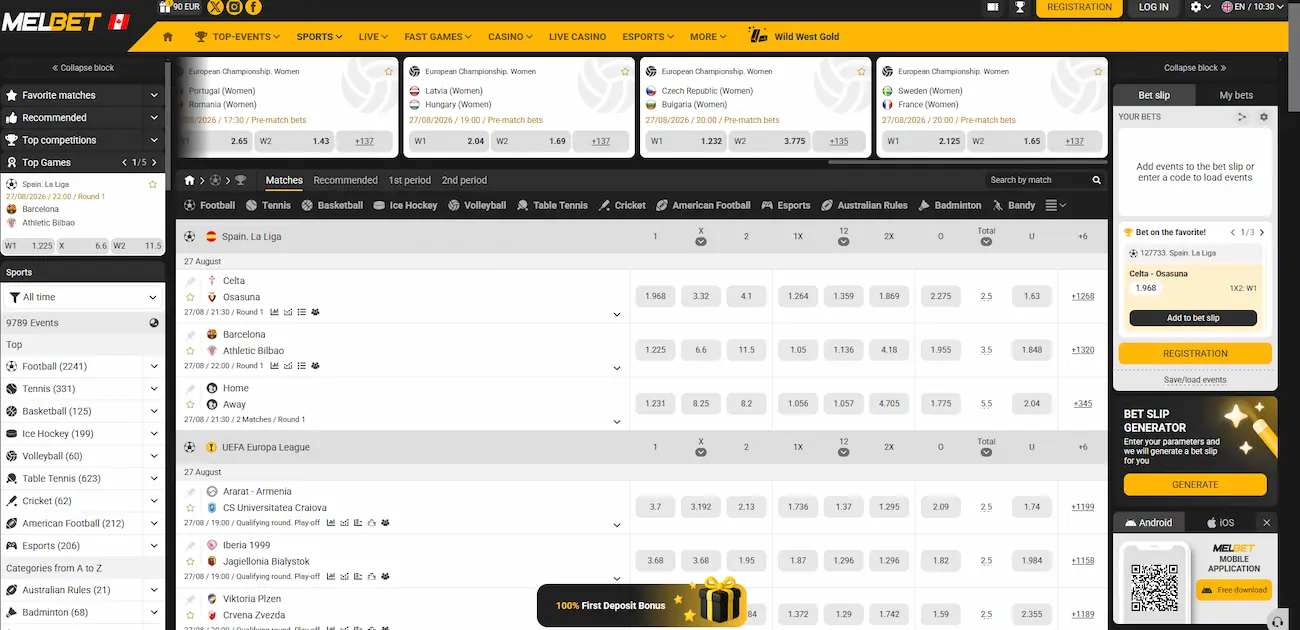Open the wallet icon left of the header trophy
The image size is (1300, 630).
click(992, 7)
